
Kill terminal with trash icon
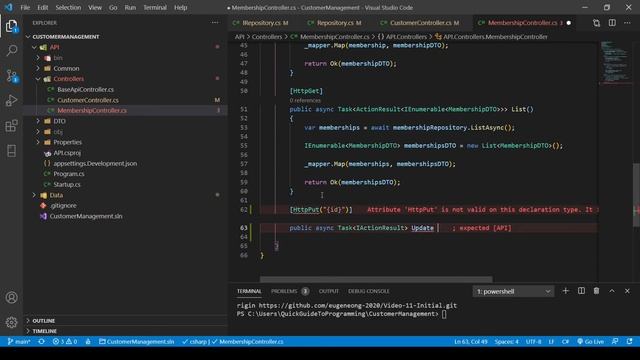click(596, 291)
